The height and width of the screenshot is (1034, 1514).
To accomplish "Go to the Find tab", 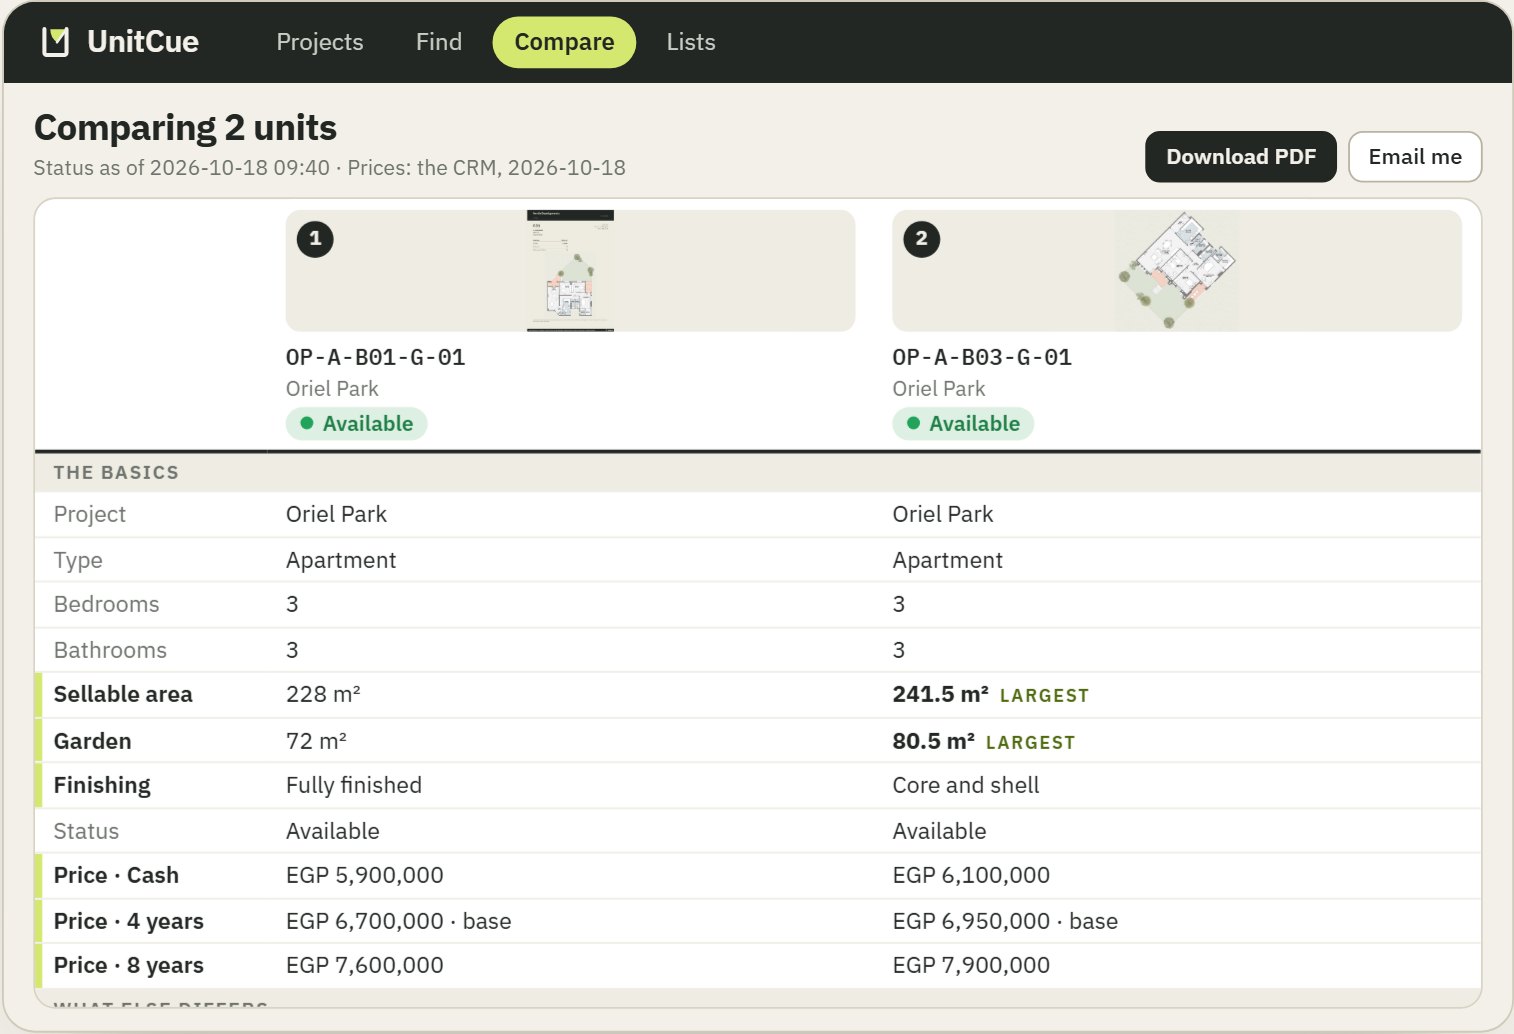I will (x=439, y=42).
